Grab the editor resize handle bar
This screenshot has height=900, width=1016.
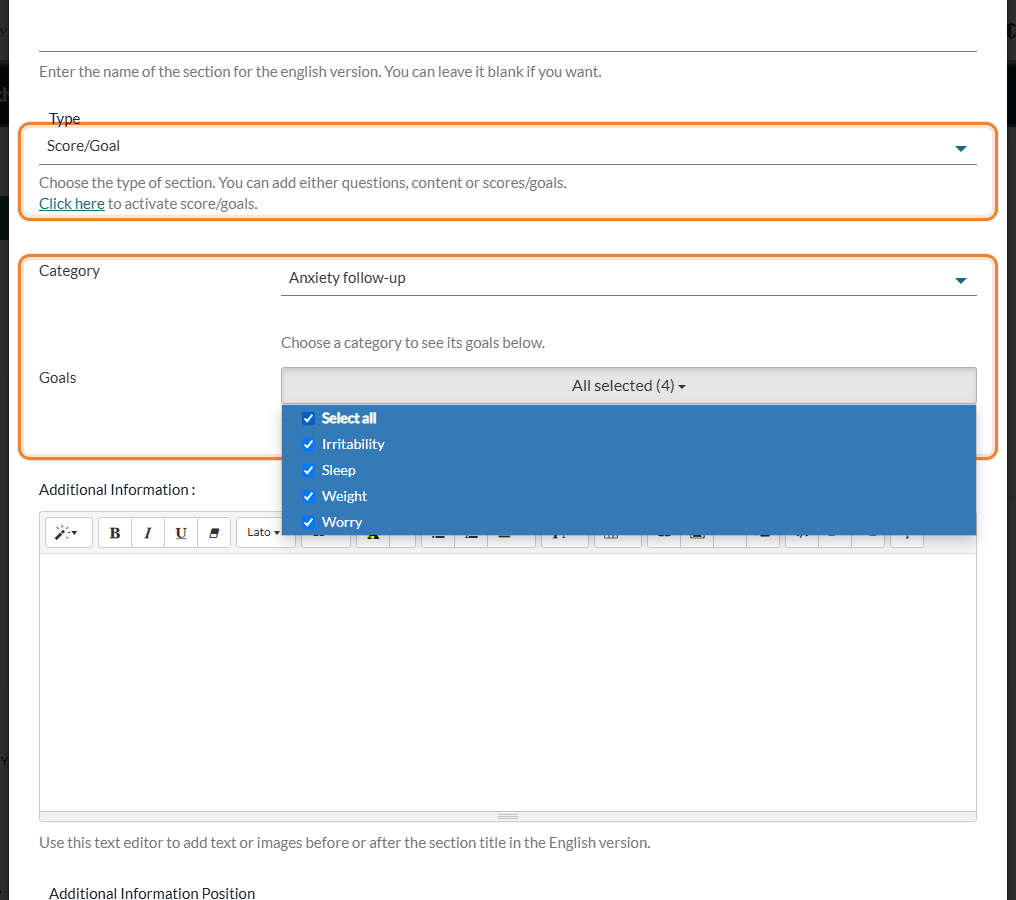click(x=507, y=816)
